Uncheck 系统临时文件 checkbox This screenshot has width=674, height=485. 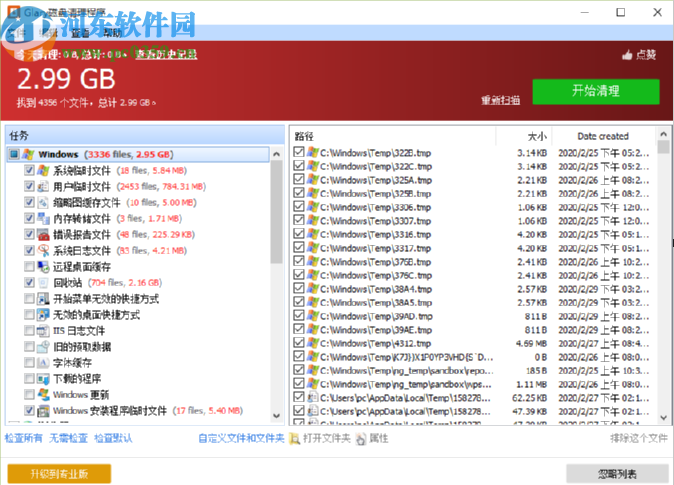click(29, 170)
